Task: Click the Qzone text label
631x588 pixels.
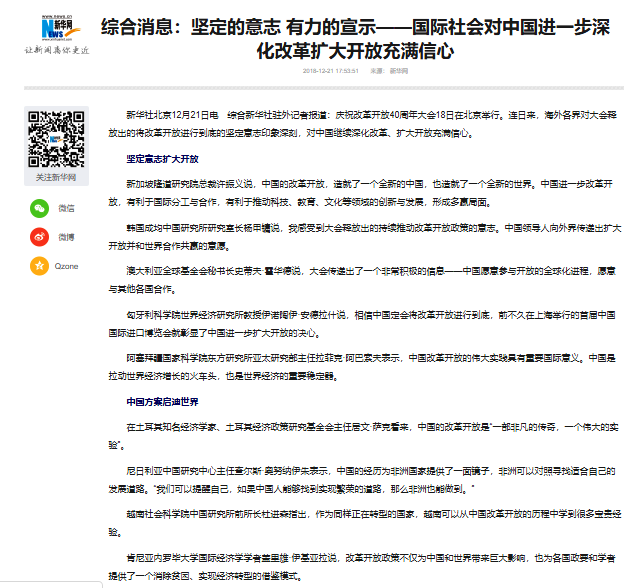Action: [66, 266]
